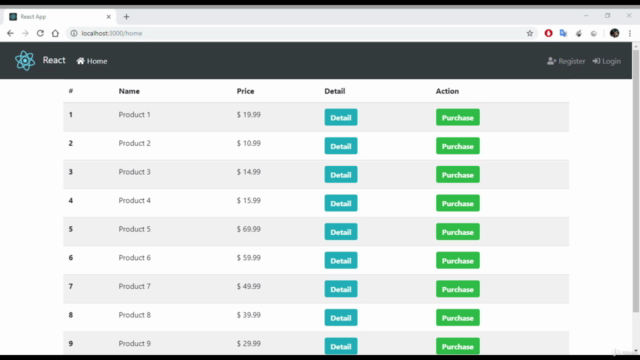Open a new browser tab

click(x=126, y=17)
